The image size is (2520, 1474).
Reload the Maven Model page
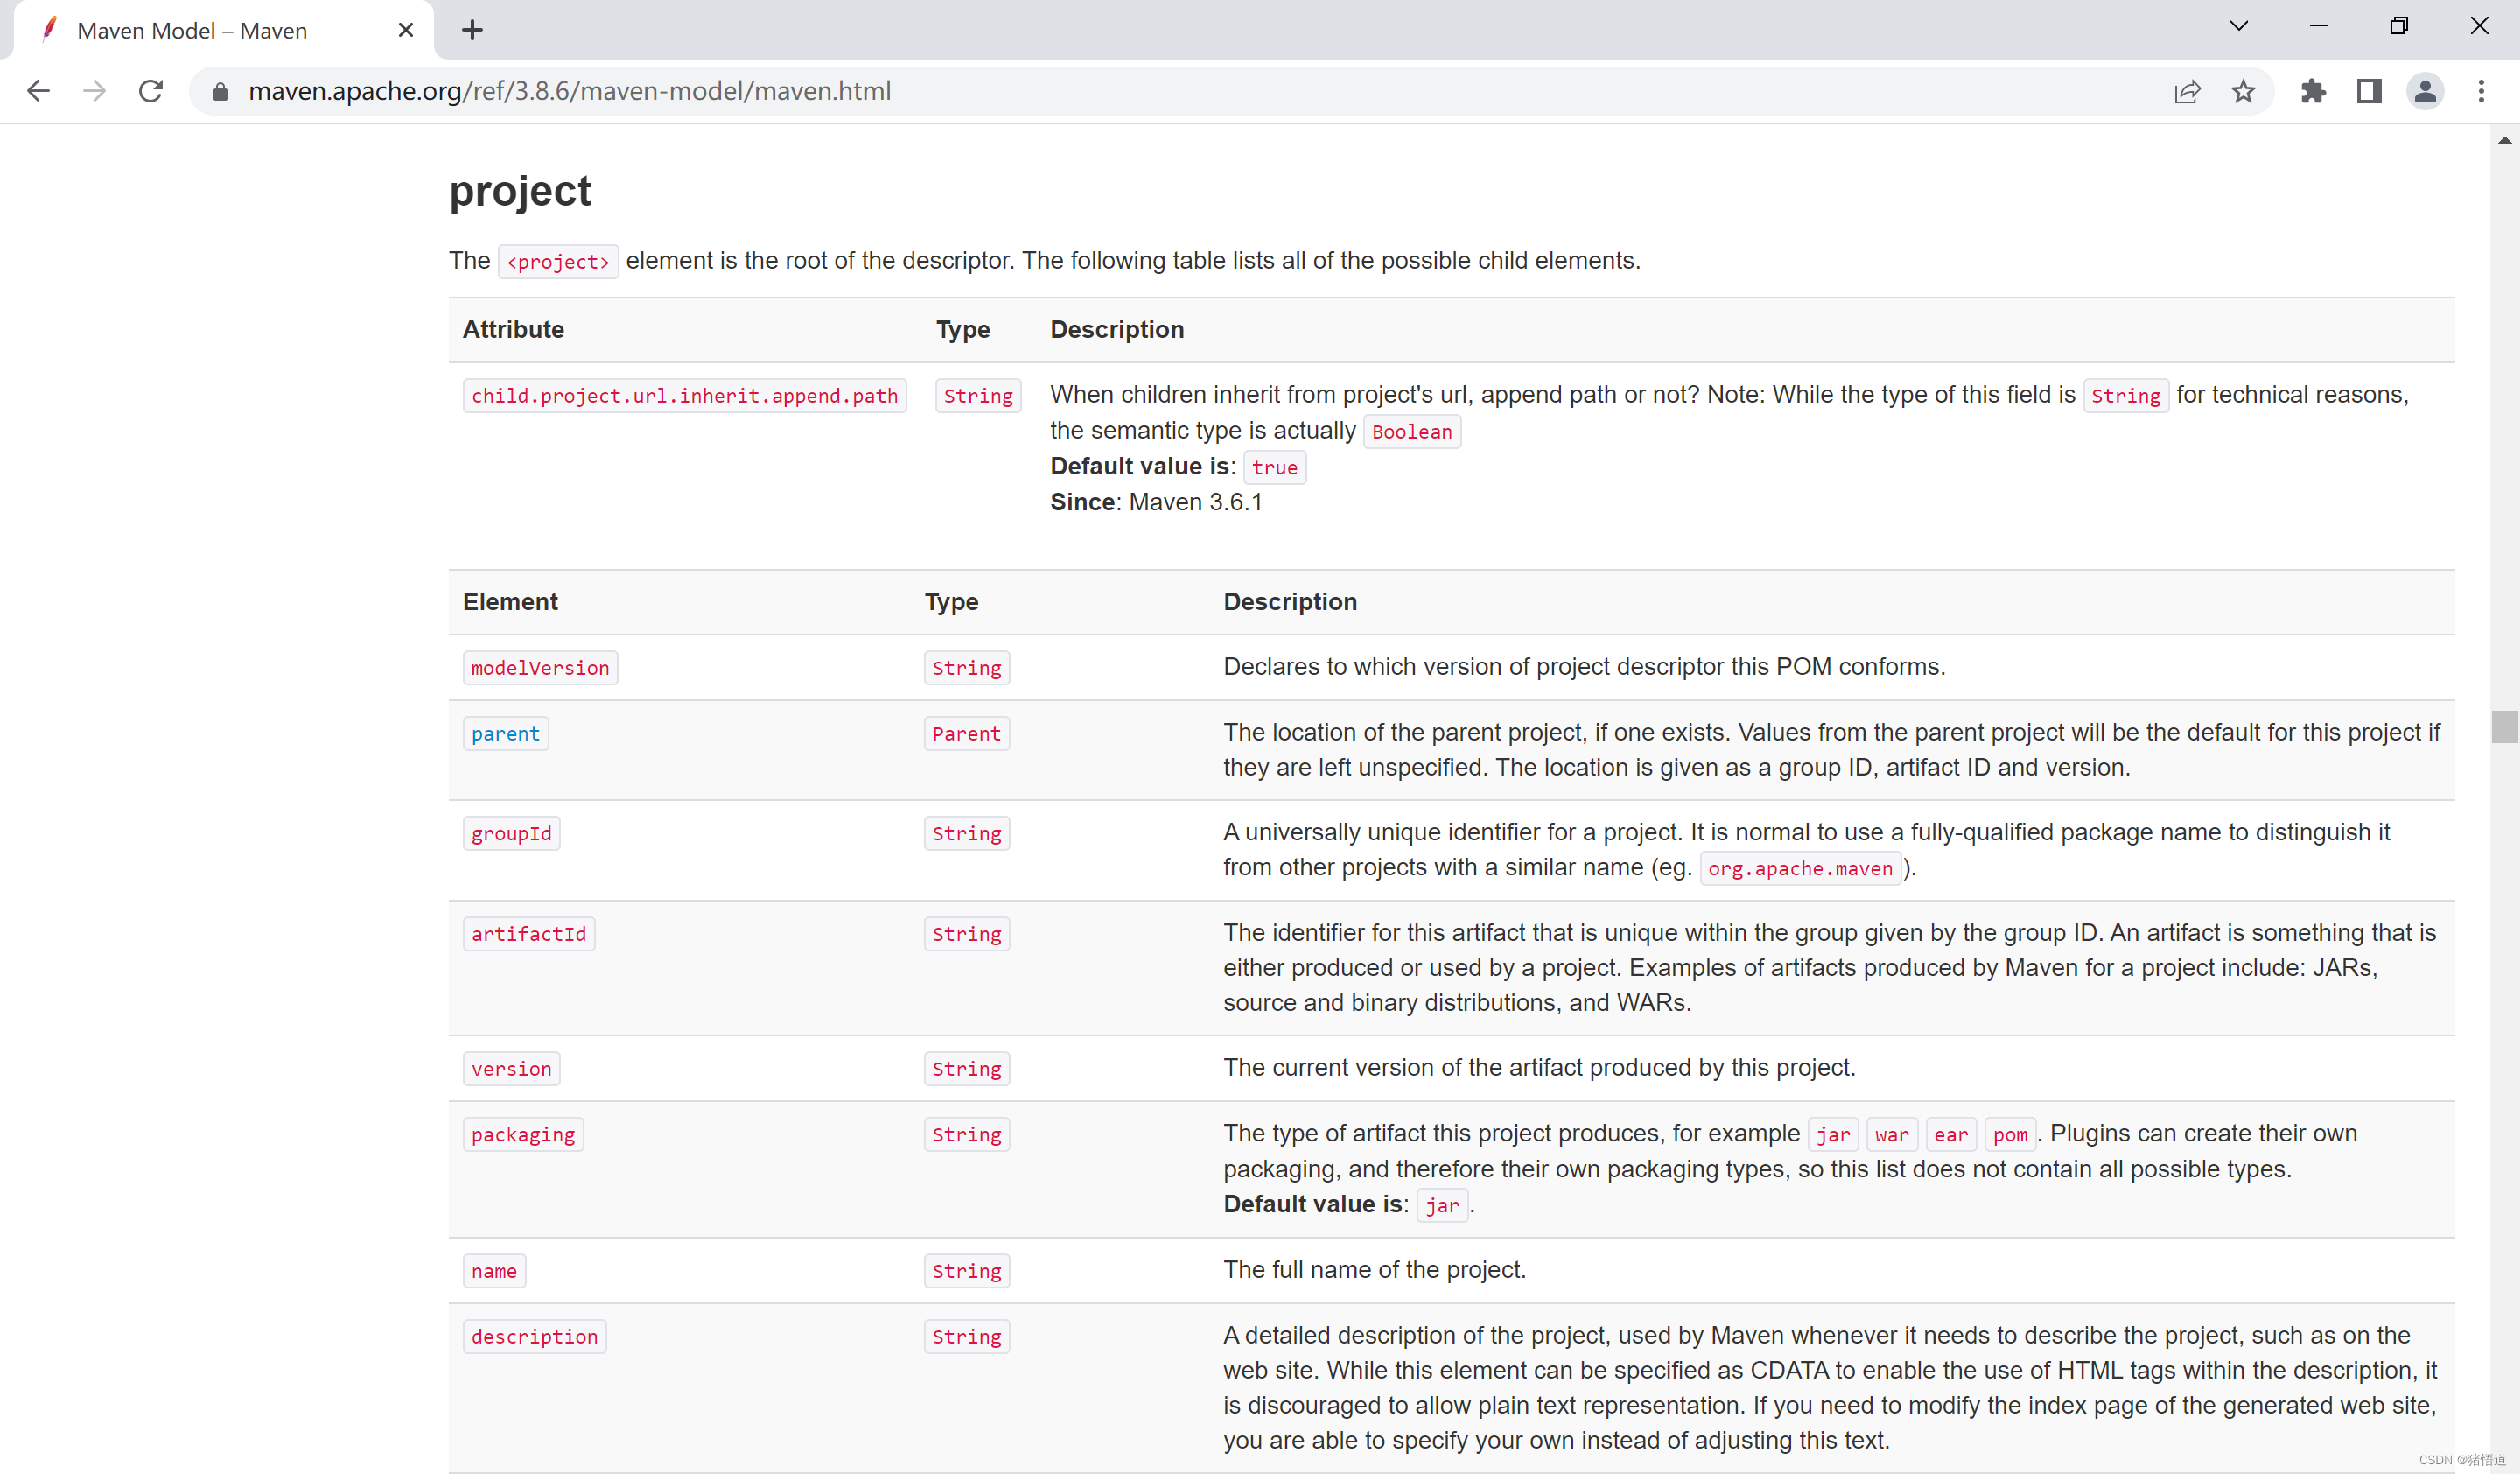click(151, 91)
